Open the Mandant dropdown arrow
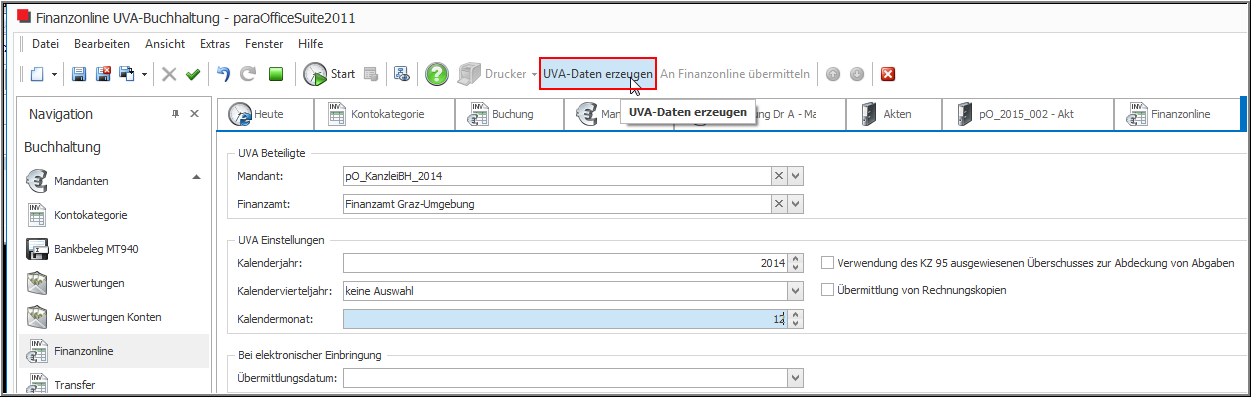The height and width of the screenshot is (397, 1251). point(796,176)
